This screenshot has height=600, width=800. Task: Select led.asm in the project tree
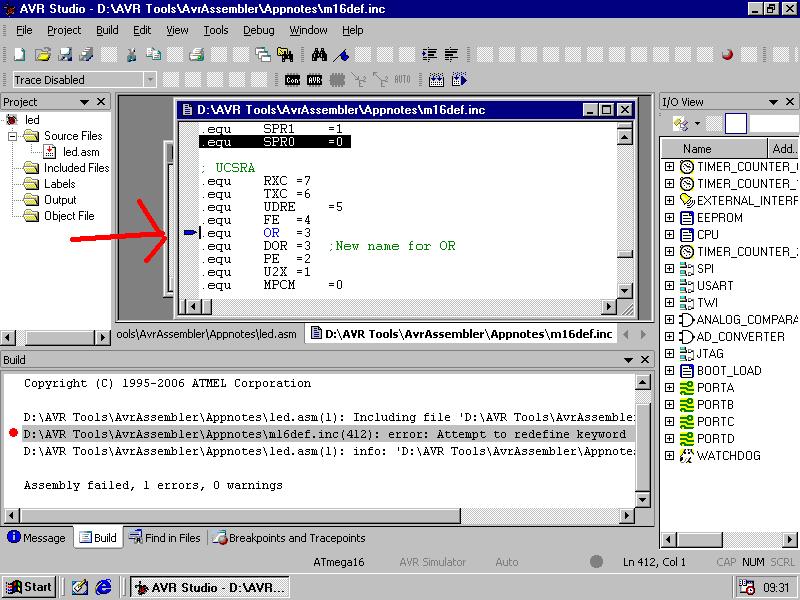pos(81,152)
